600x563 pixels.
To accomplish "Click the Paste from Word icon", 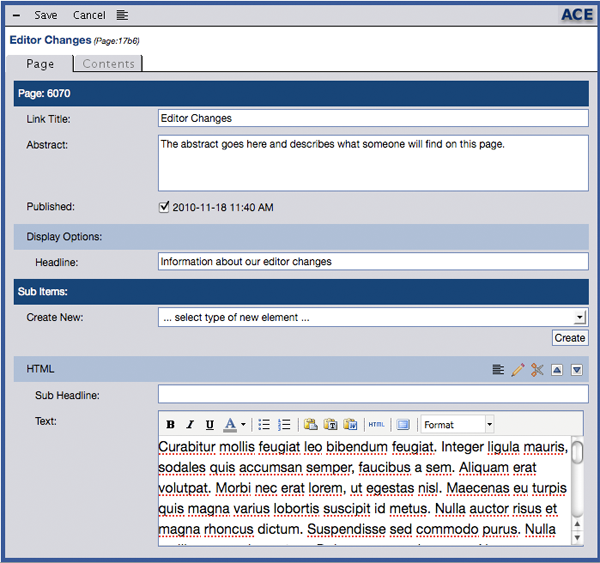I will [x=350, y=424].
